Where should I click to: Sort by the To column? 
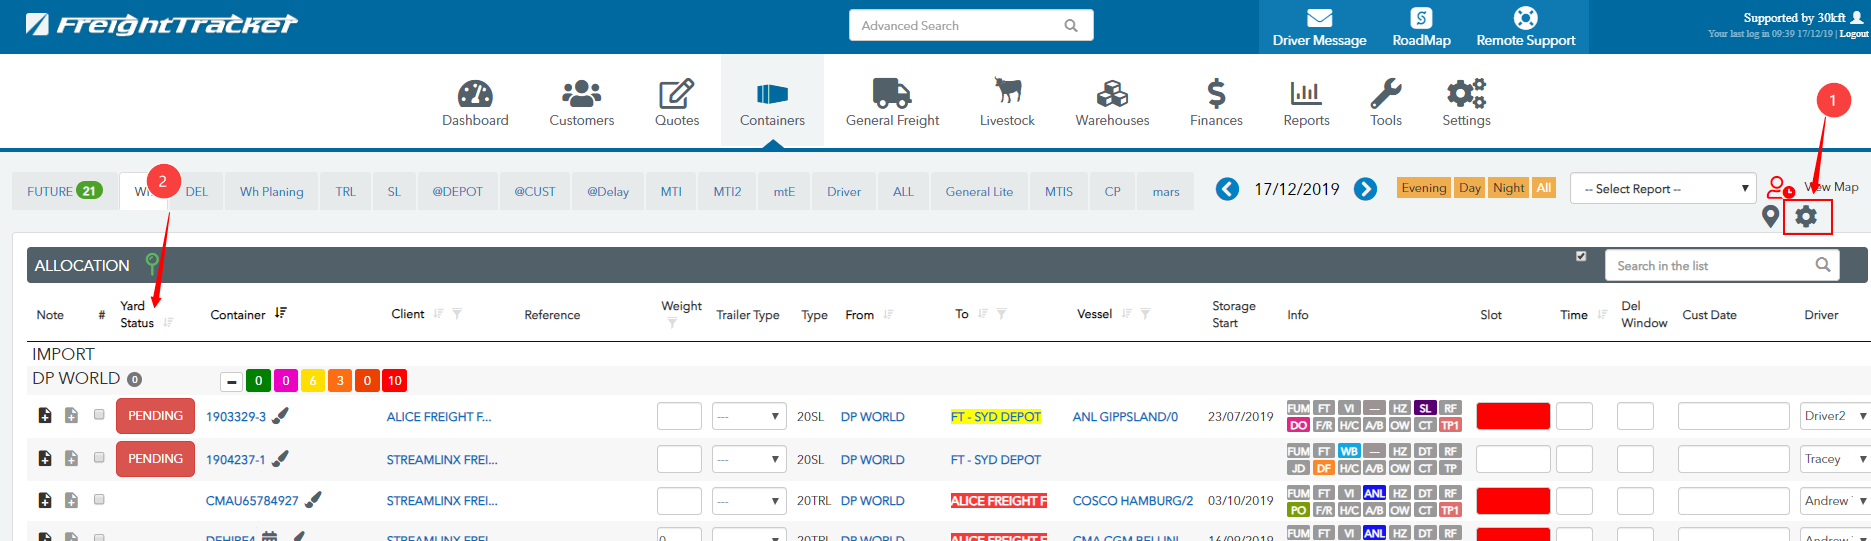pyautogui.click(x=983, y=314)
